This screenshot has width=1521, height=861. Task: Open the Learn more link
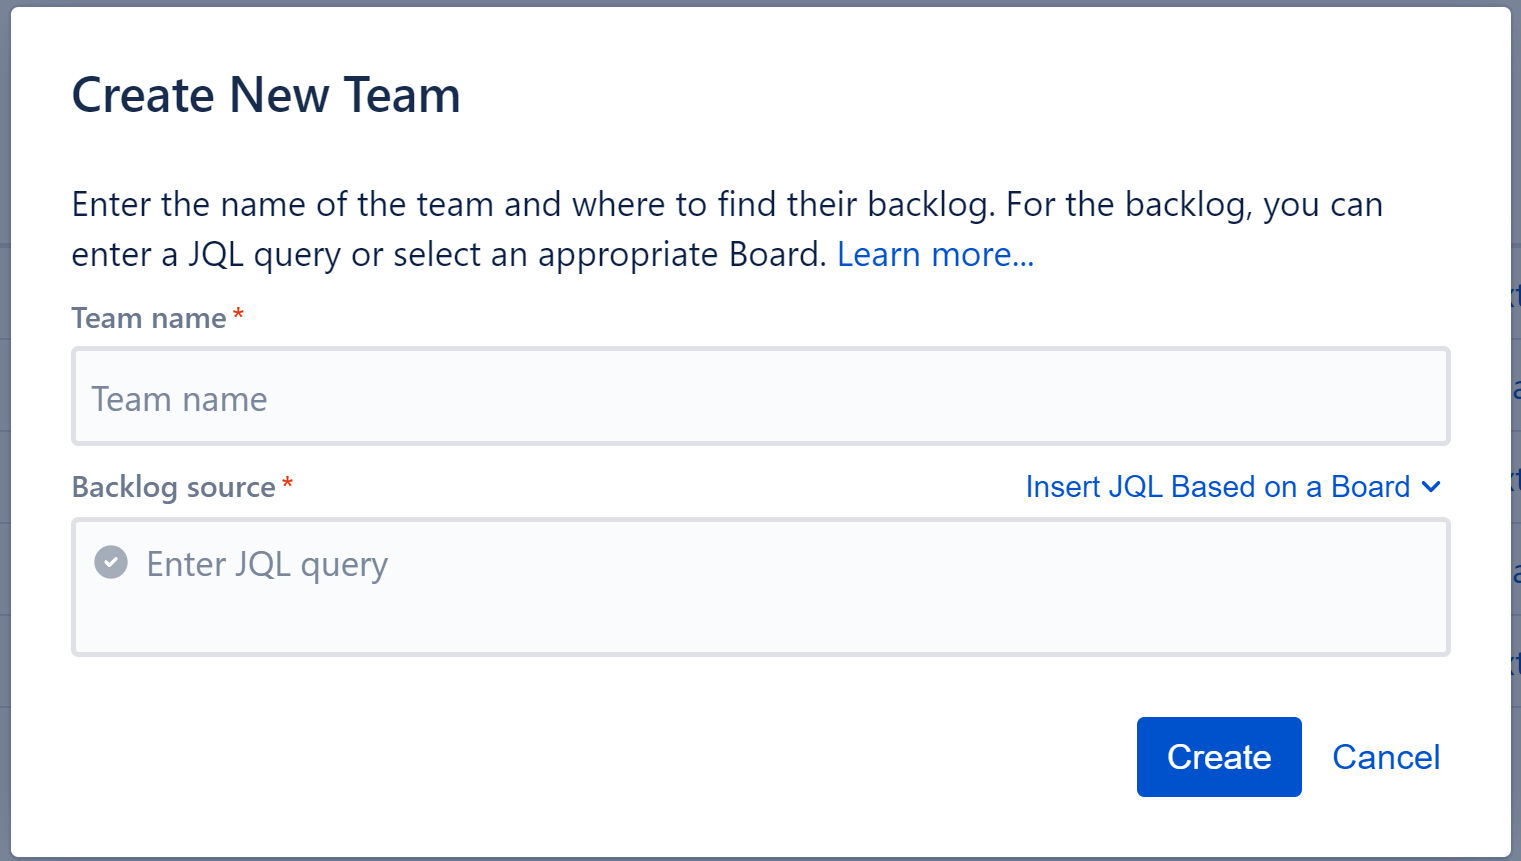coord(933,254)
